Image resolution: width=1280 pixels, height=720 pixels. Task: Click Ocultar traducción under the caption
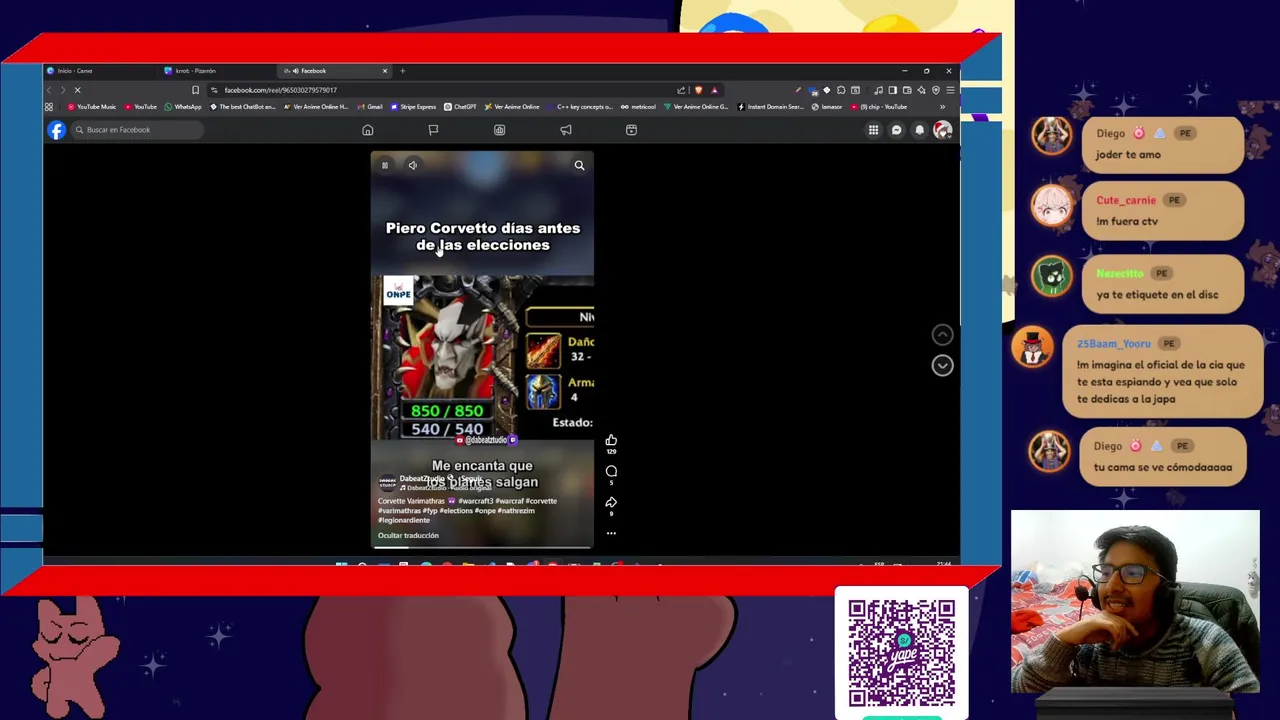pos(408,535)
